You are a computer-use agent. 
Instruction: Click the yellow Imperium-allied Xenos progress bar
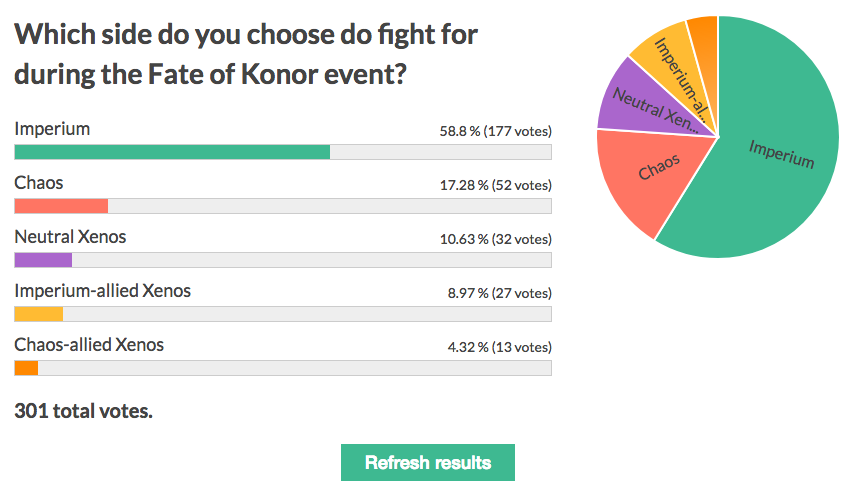[39, 314]
